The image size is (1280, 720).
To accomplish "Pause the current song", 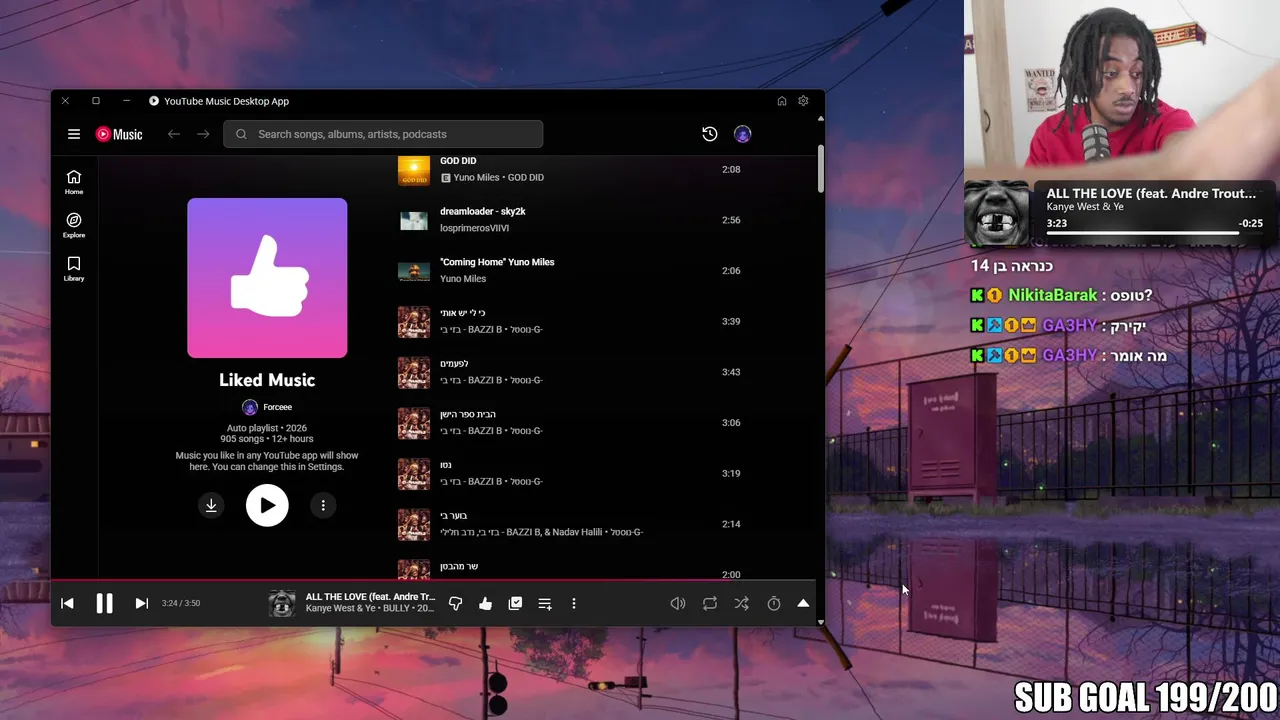I will coord(104,603).
